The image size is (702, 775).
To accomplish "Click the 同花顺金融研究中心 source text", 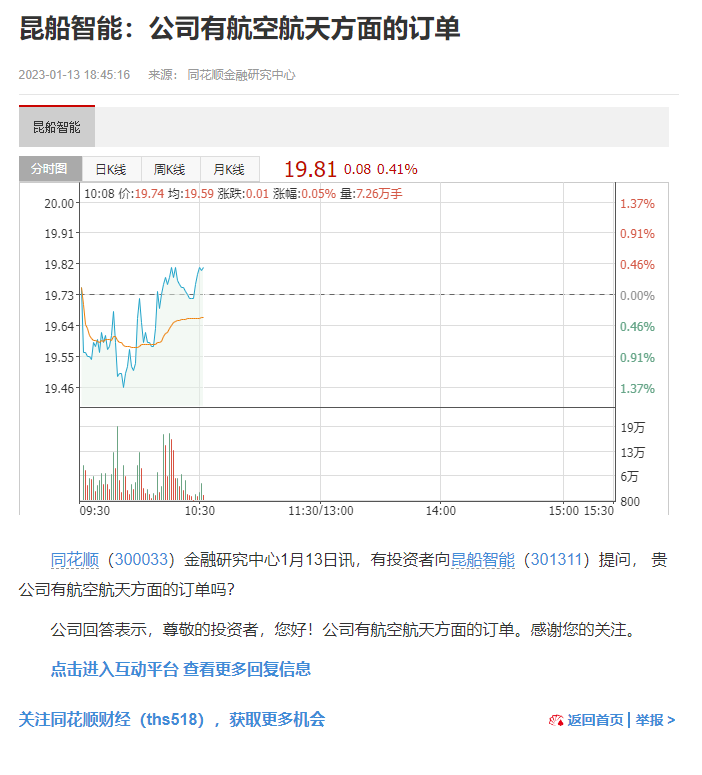I will point(241,75).
